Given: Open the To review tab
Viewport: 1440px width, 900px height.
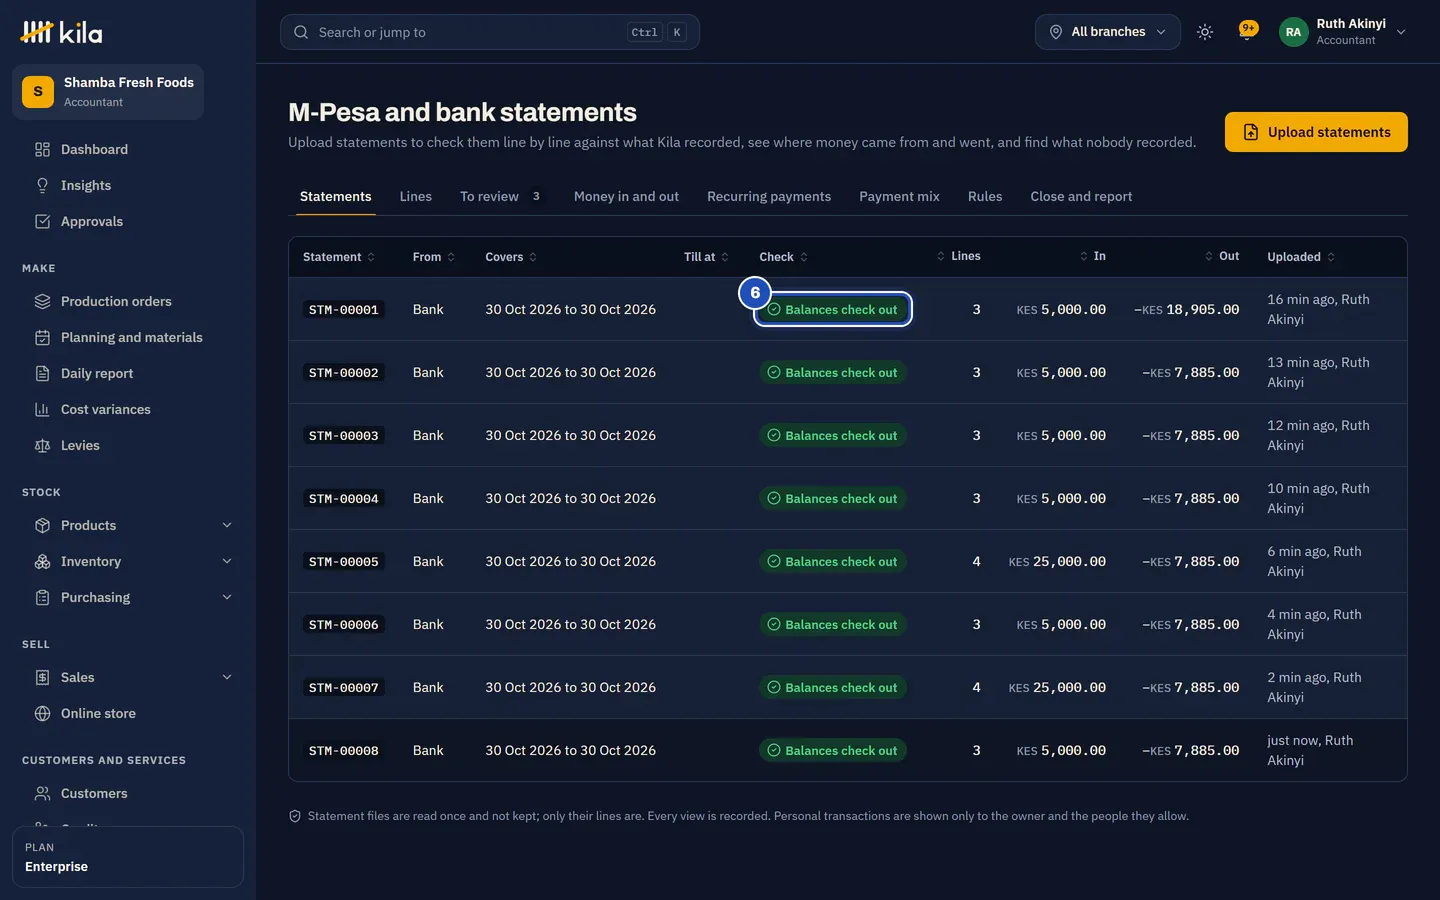Looking at the screenshot, I should [501, 196].
